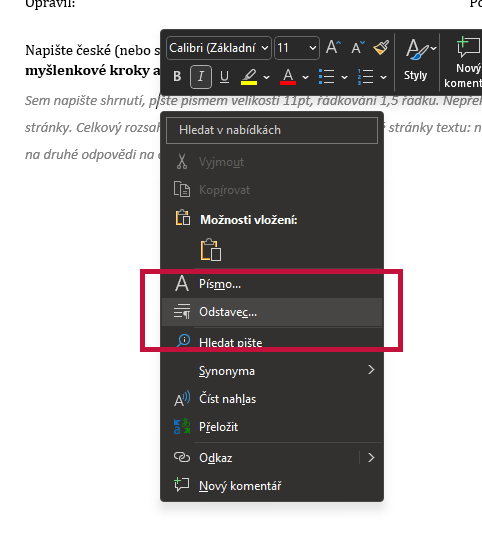Apply the bullet list icon
Viewport: 482px width, 545px height.
pyautogui.click(x=326, y=77)
